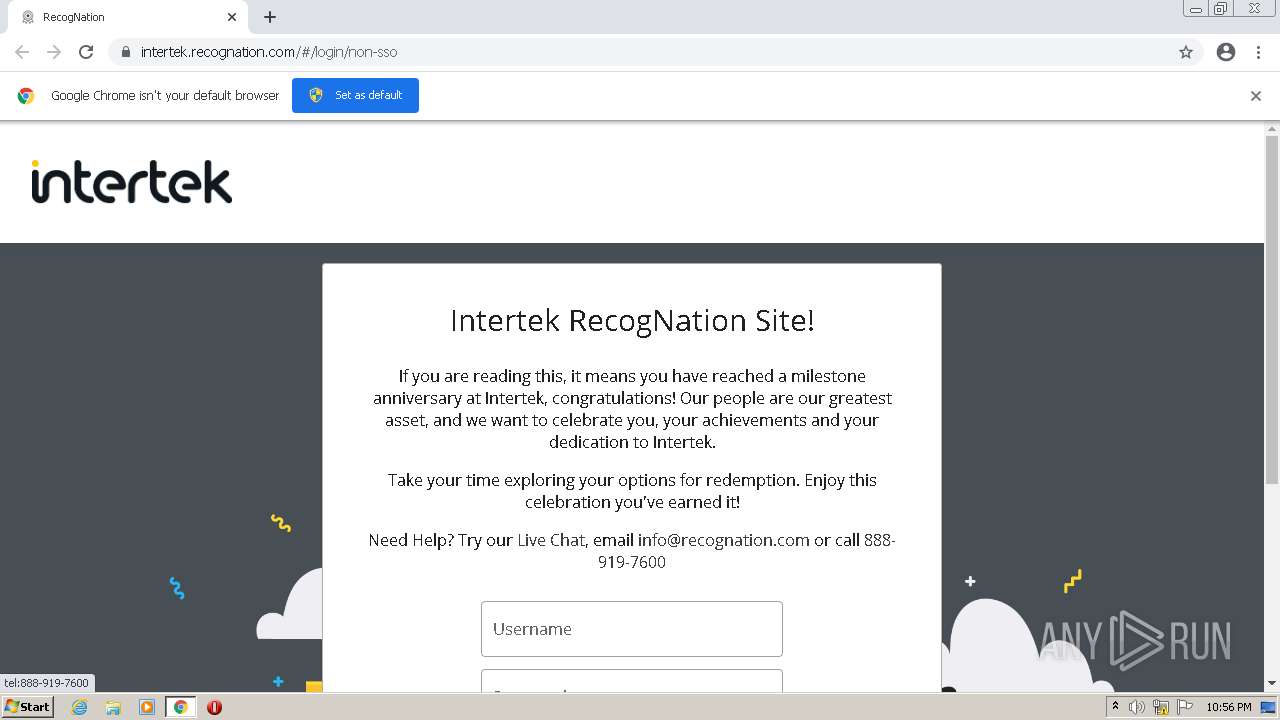Open the Chrome three-dot menu
1280x720 pixels.
1258,52
